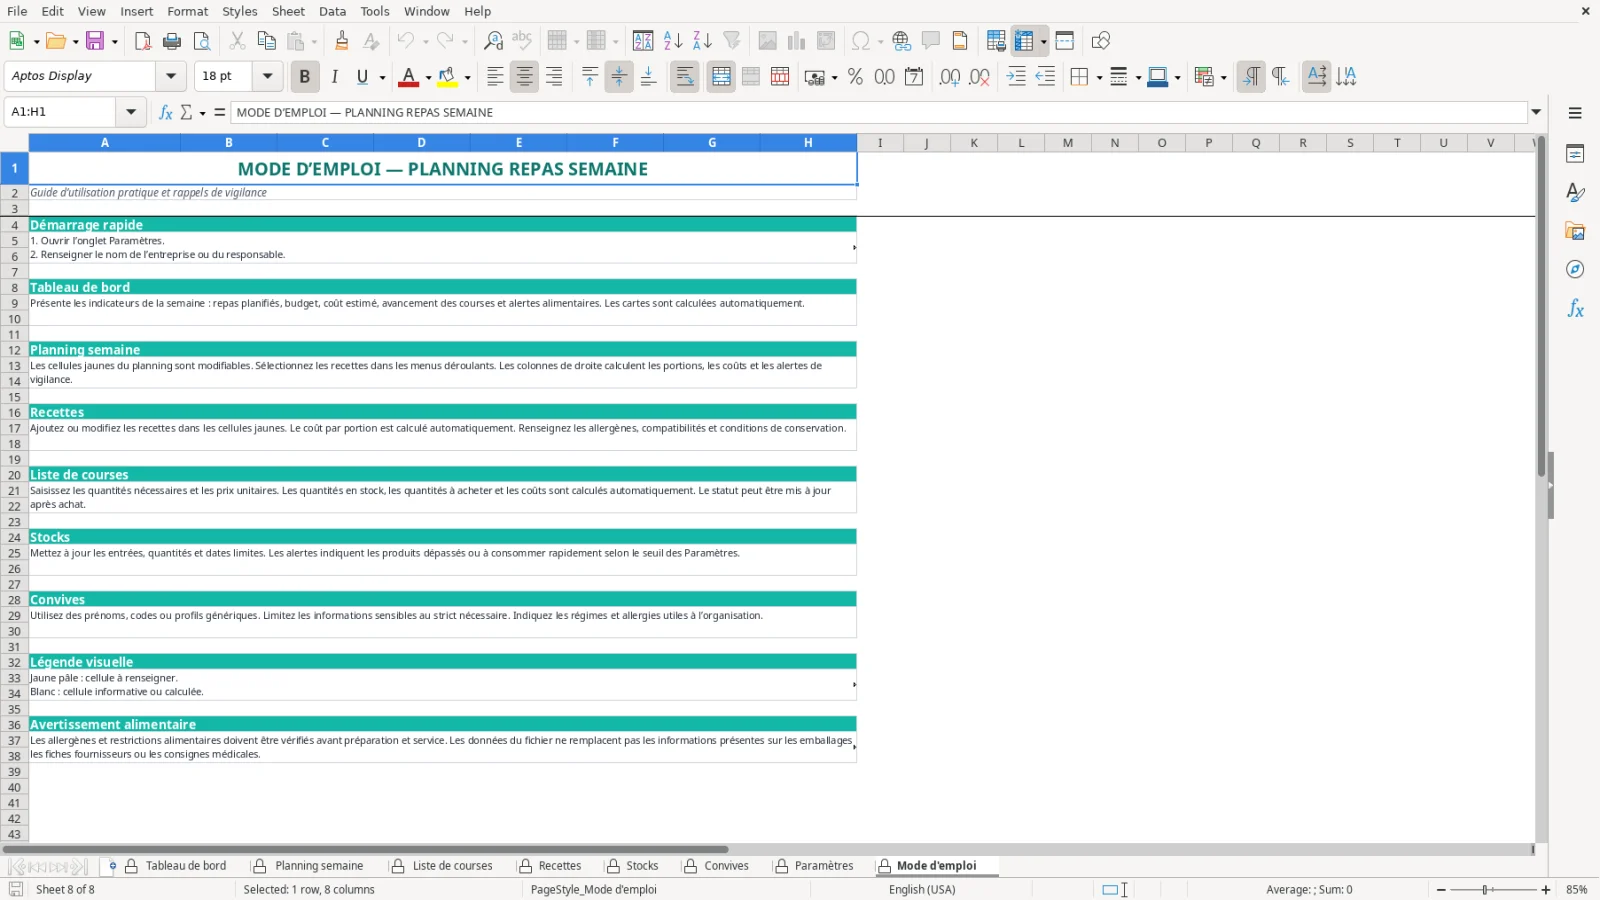Toggle Wrap Text
This screenshot has height=900, width=1600.
685,77
